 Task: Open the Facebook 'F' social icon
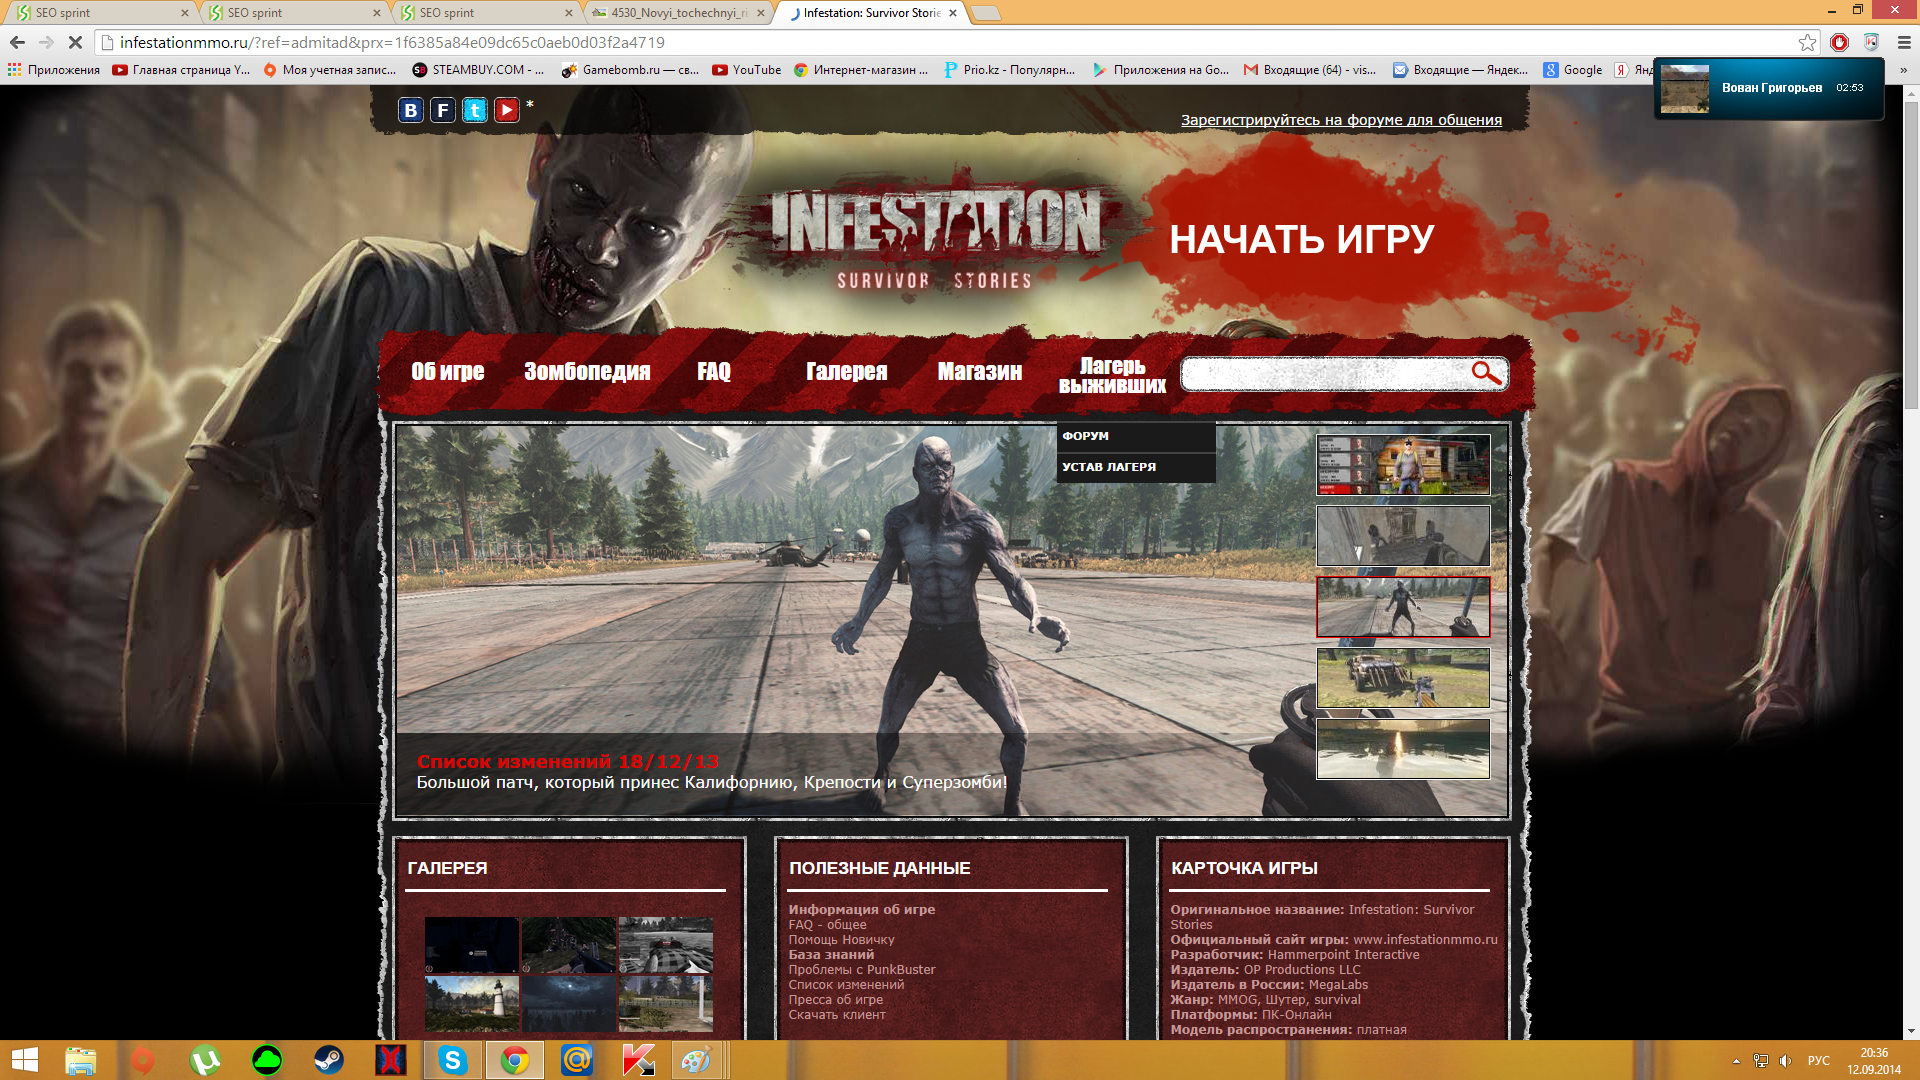pyautogui.click(x=442, y=110)
